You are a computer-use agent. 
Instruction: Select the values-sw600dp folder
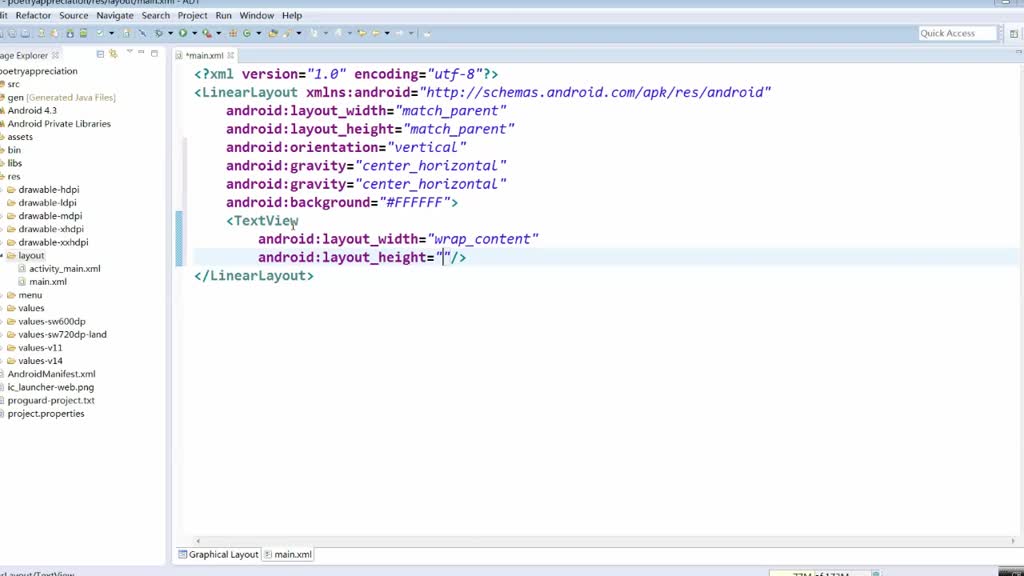[x=52, y=321]
